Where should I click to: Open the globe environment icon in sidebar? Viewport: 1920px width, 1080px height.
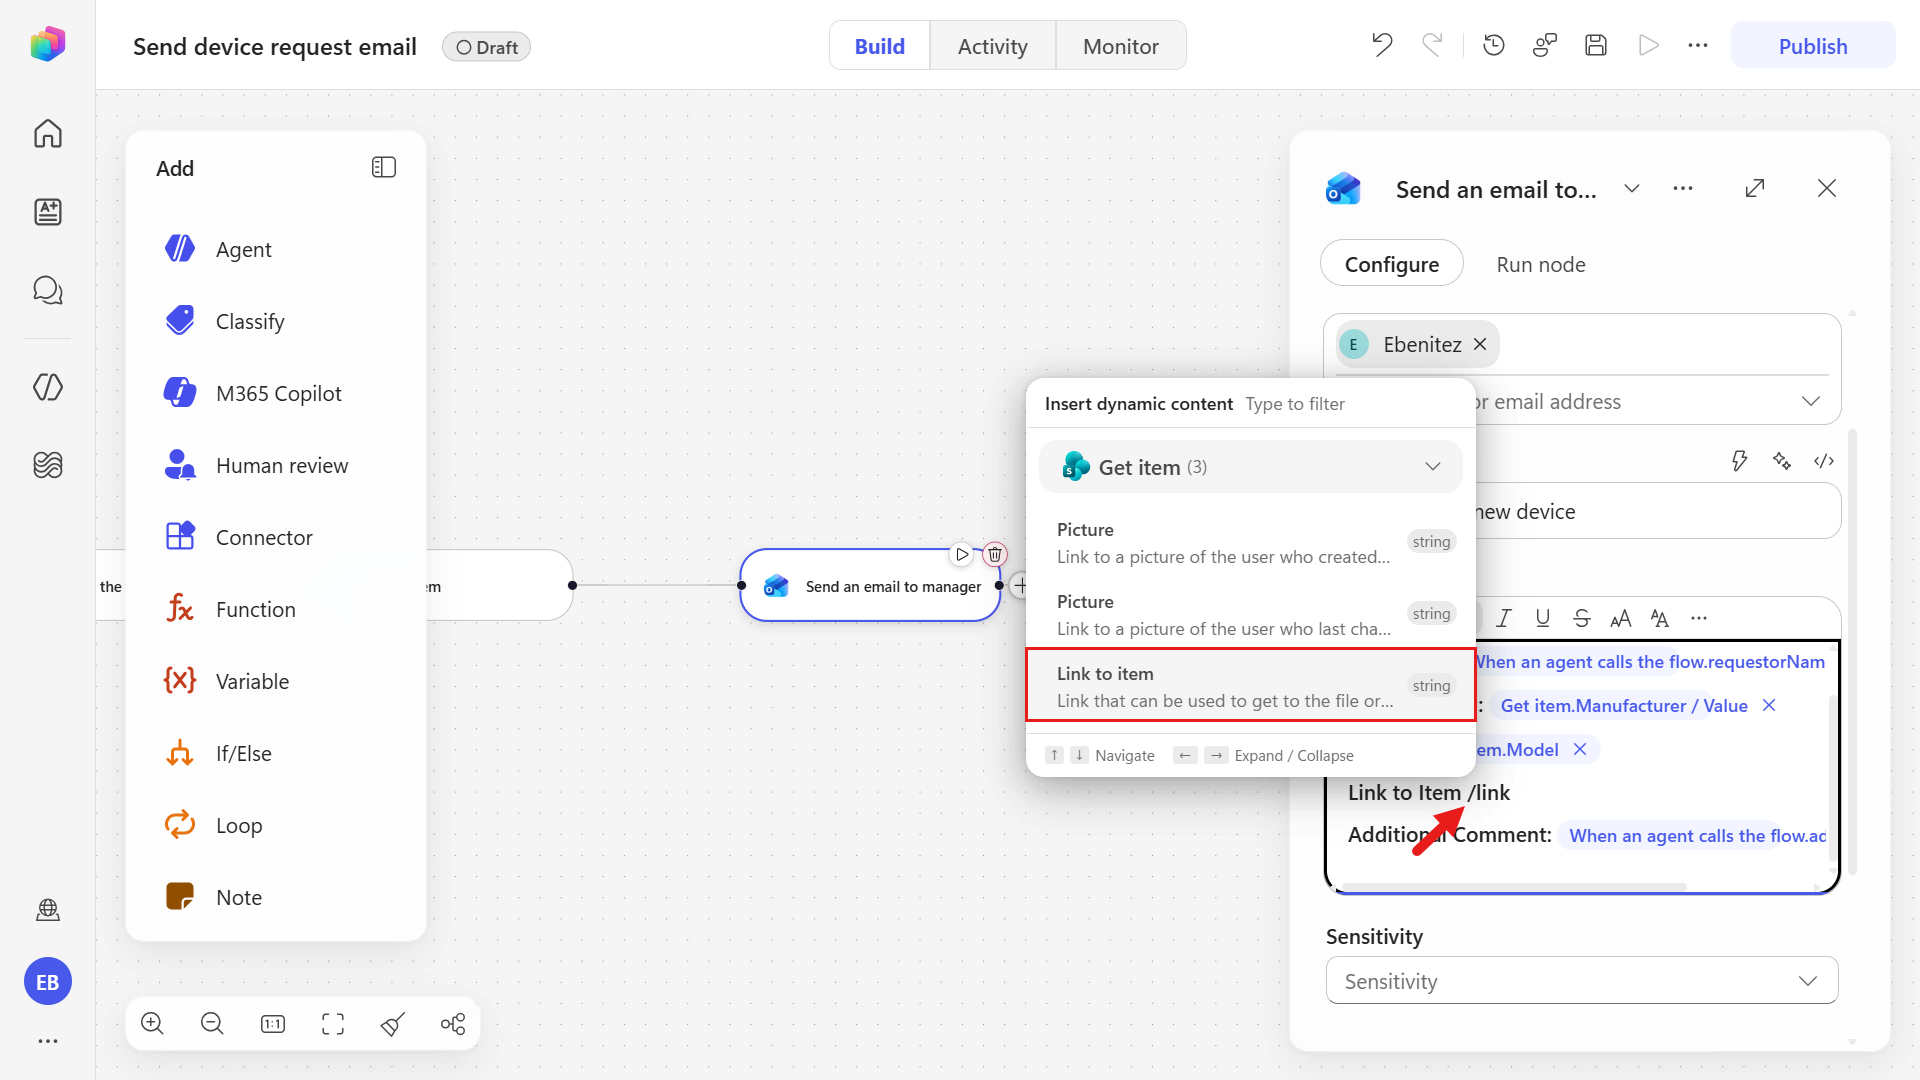tap(48, 910)
